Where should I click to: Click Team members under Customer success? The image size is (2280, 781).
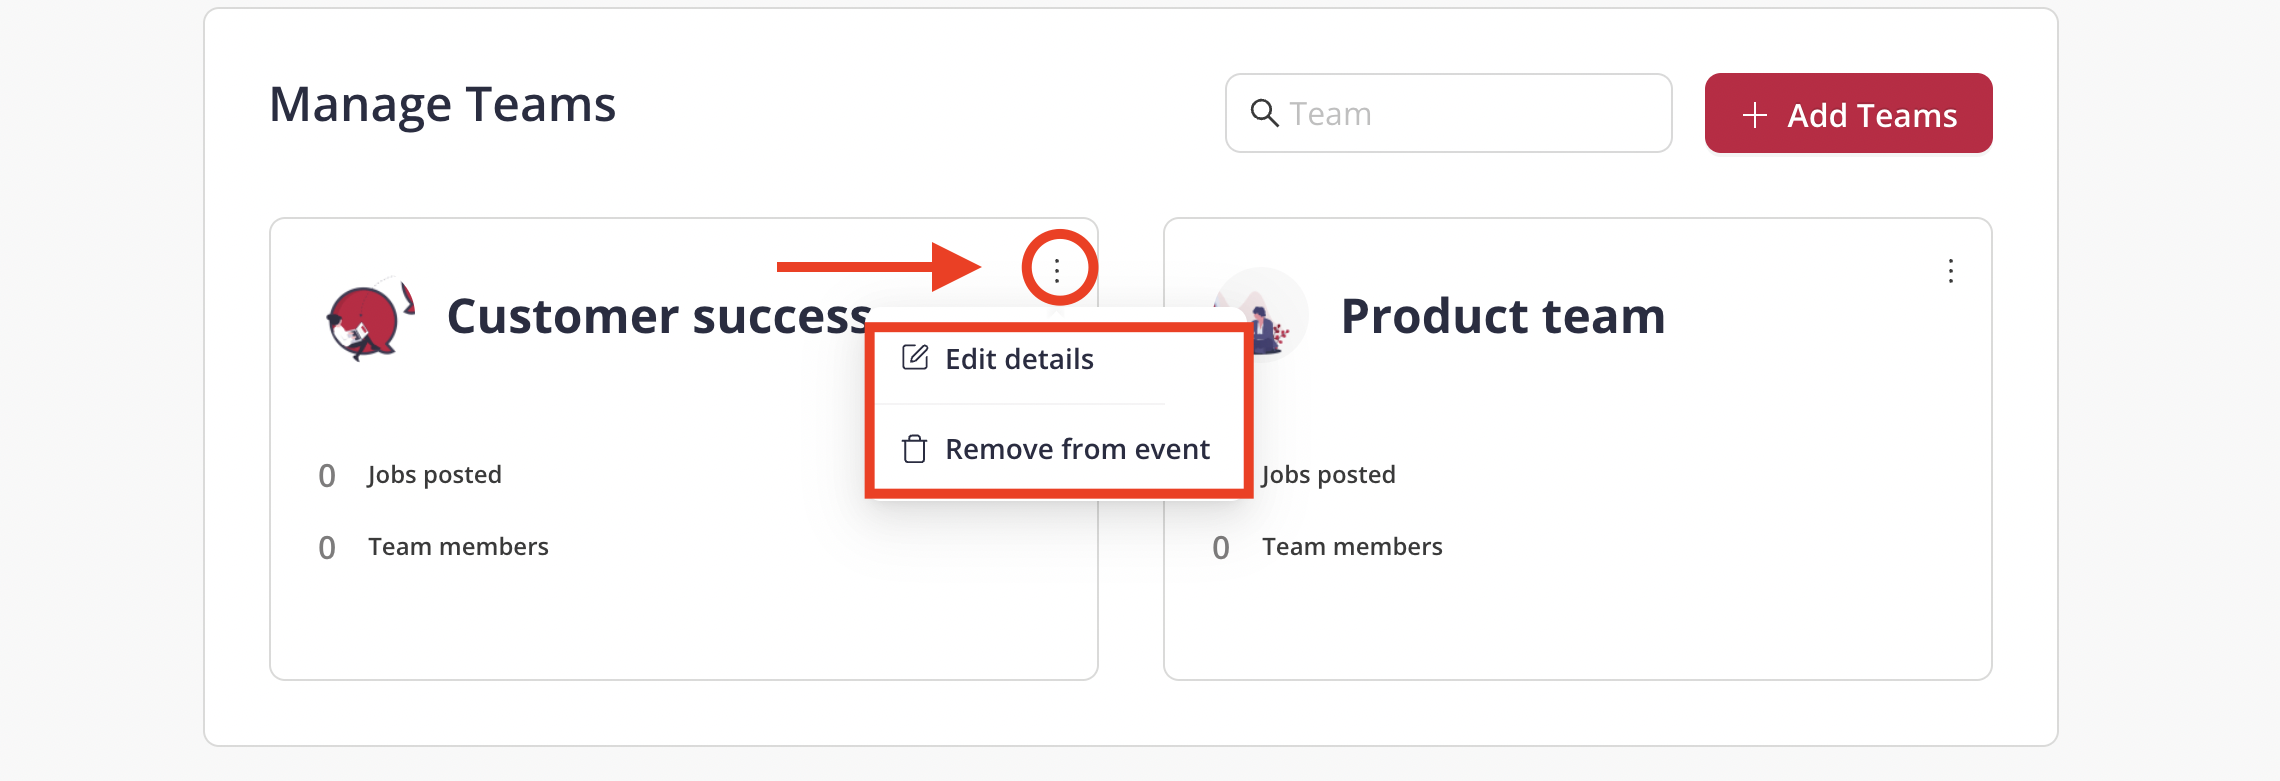tap(458, 547)
